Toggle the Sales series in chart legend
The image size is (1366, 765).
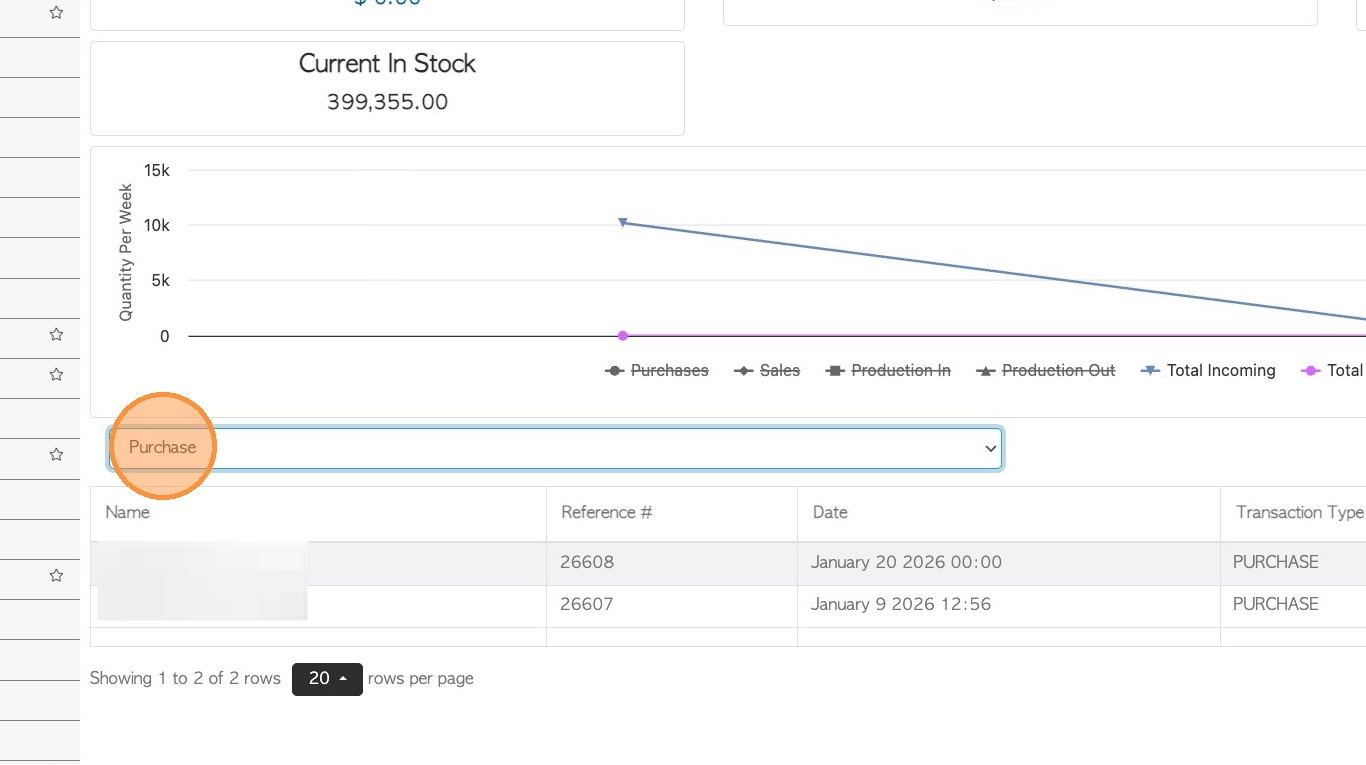[x=779, y=371]
